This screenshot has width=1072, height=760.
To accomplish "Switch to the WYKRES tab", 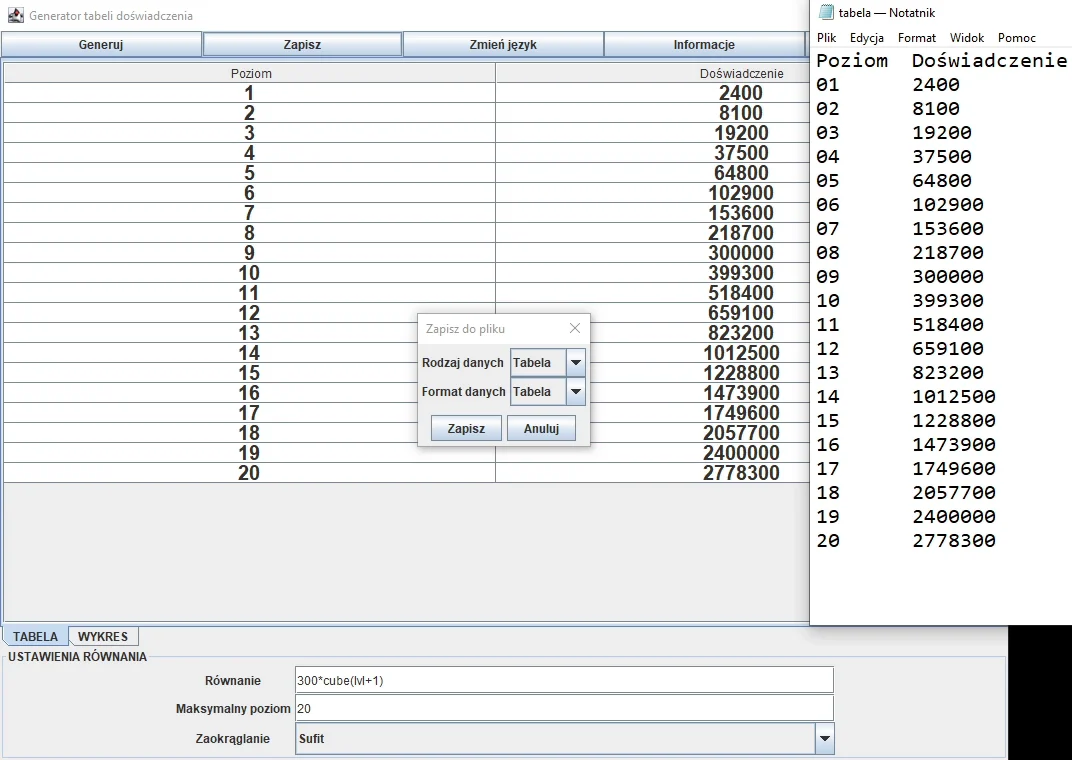I will click(103, 636).
